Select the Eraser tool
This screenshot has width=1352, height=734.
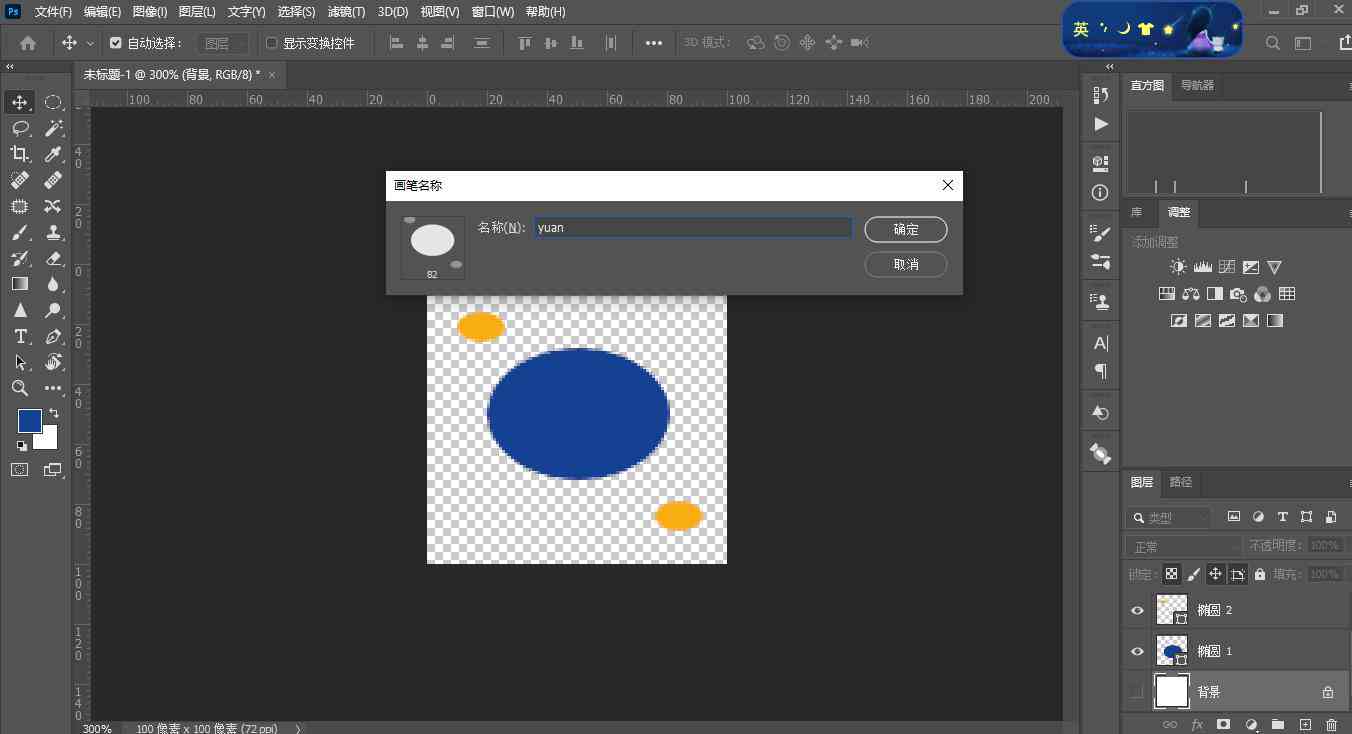53,258
